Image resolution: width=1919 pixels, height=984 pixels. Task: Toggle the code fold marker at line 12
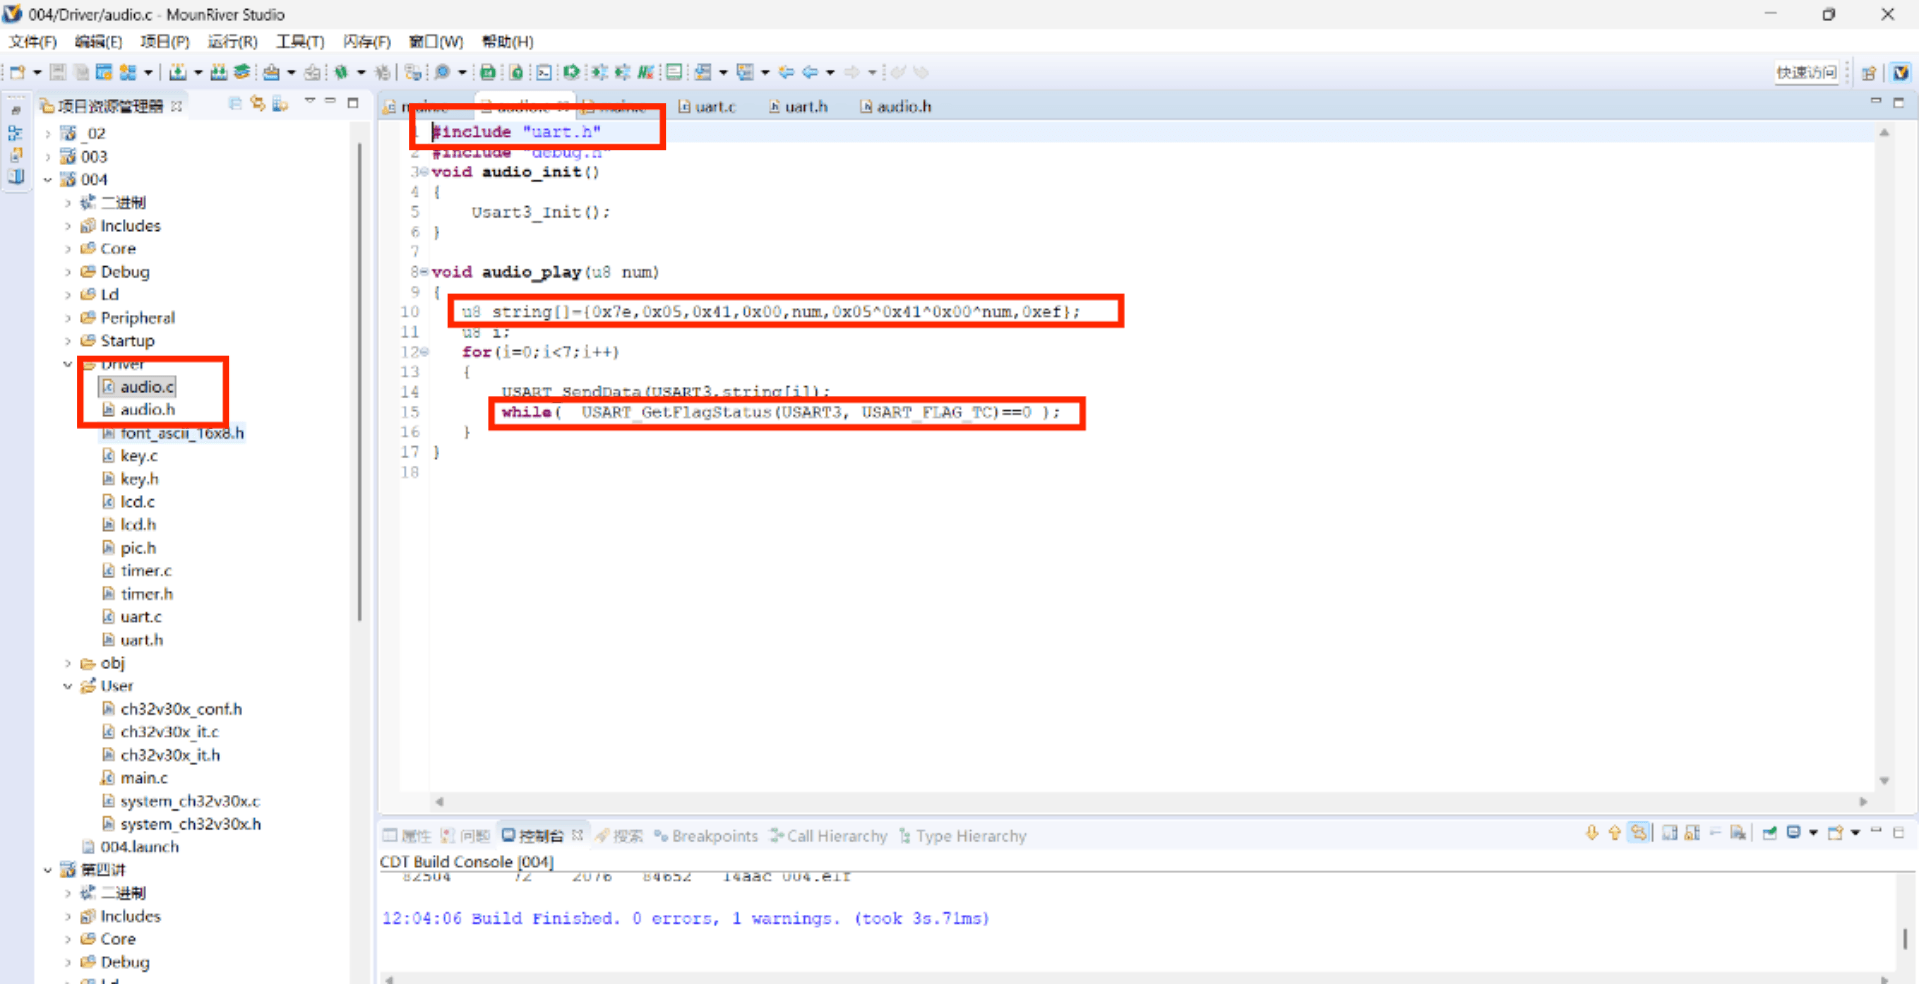(425, 352)
